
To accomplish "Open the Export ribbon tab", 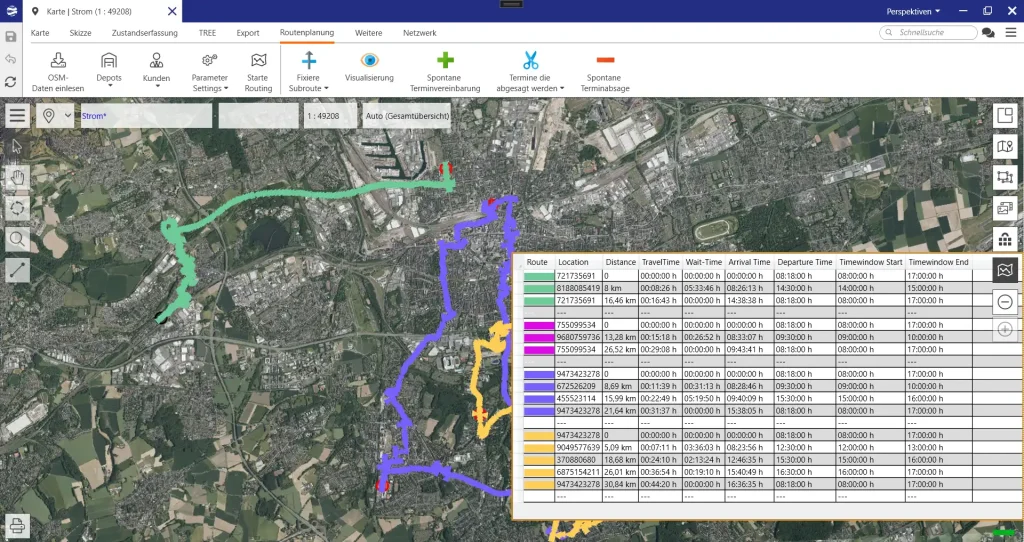I will coord(248,33).
